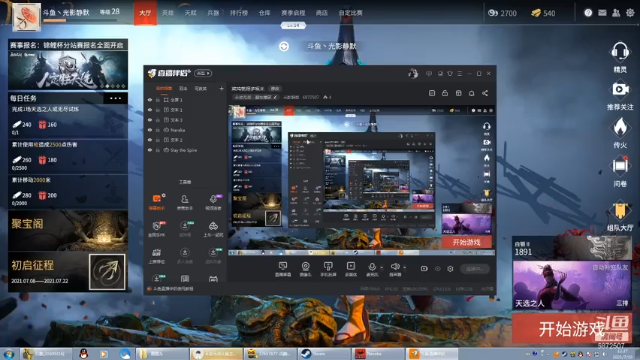This screenshot has height=360, width=640.
Task: Toggle visibility of the Slay the Spire source
Action: (x=150, y=150)
